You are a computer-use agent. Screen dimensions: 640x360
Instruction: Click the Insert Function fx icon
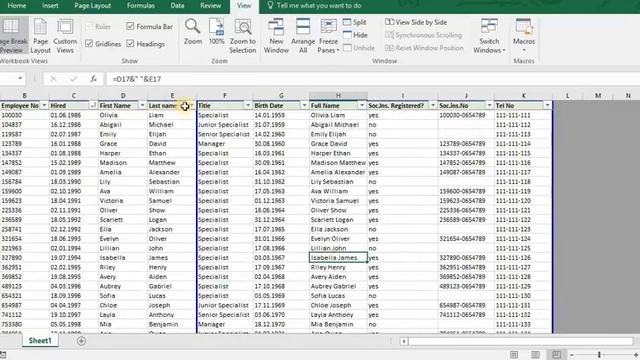click(x=93, y=79)
